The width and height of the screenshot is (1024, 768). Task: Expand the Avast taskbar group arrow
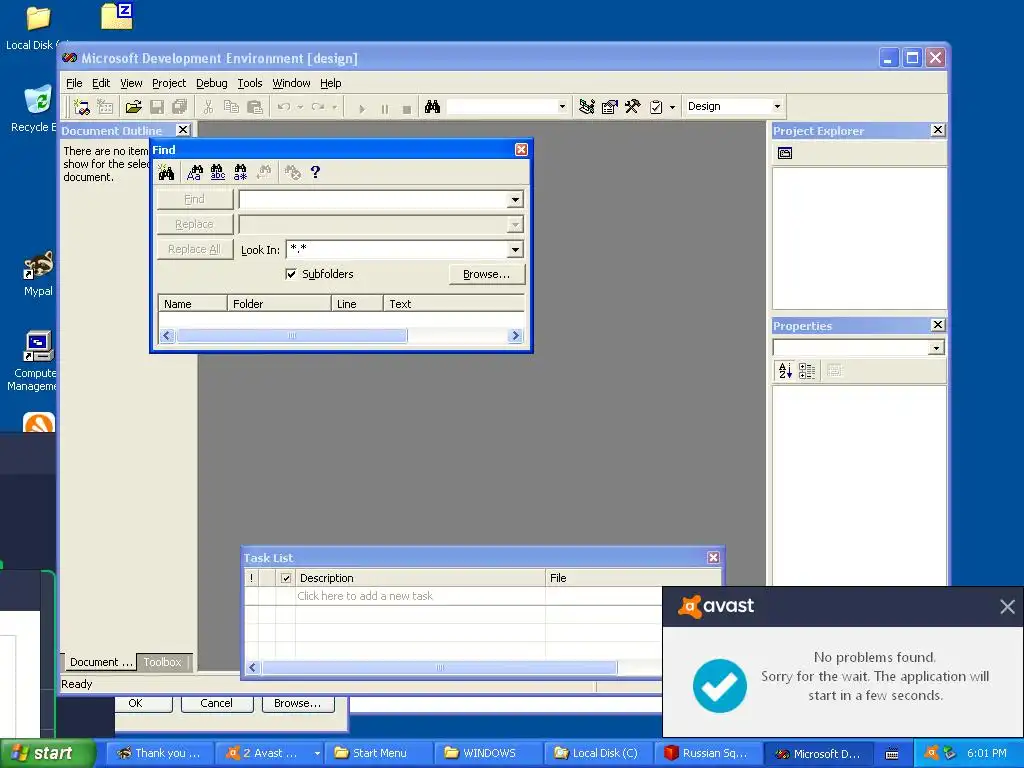317,753
